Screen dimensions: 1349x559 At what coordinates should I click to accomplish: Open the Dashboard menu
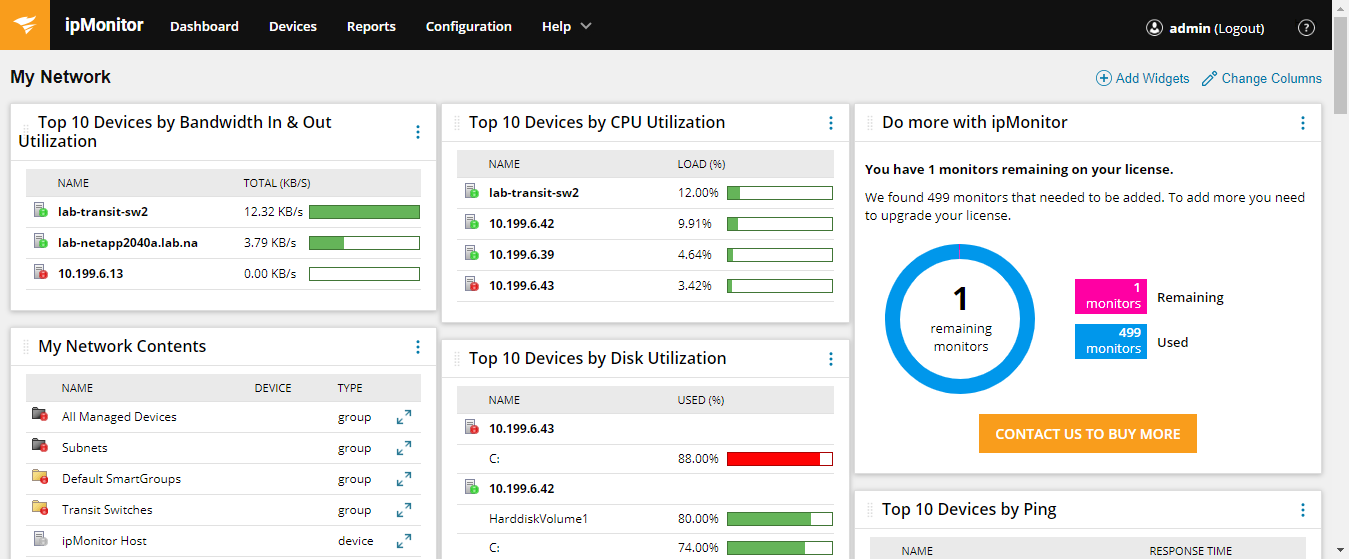pyautogui.click(x=204, y=27)
